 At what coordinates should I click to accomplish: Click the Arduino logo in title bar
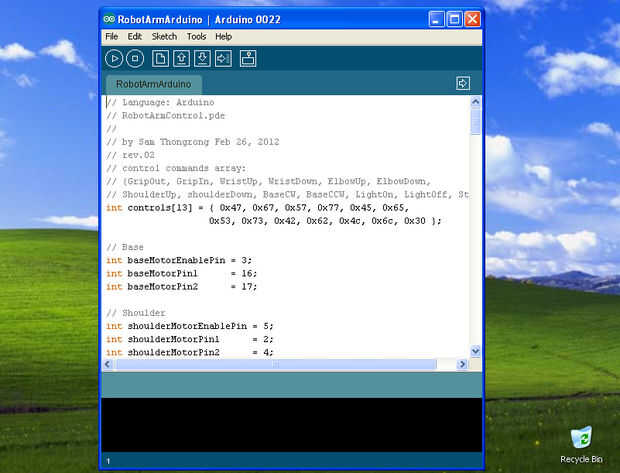(109, 19)
